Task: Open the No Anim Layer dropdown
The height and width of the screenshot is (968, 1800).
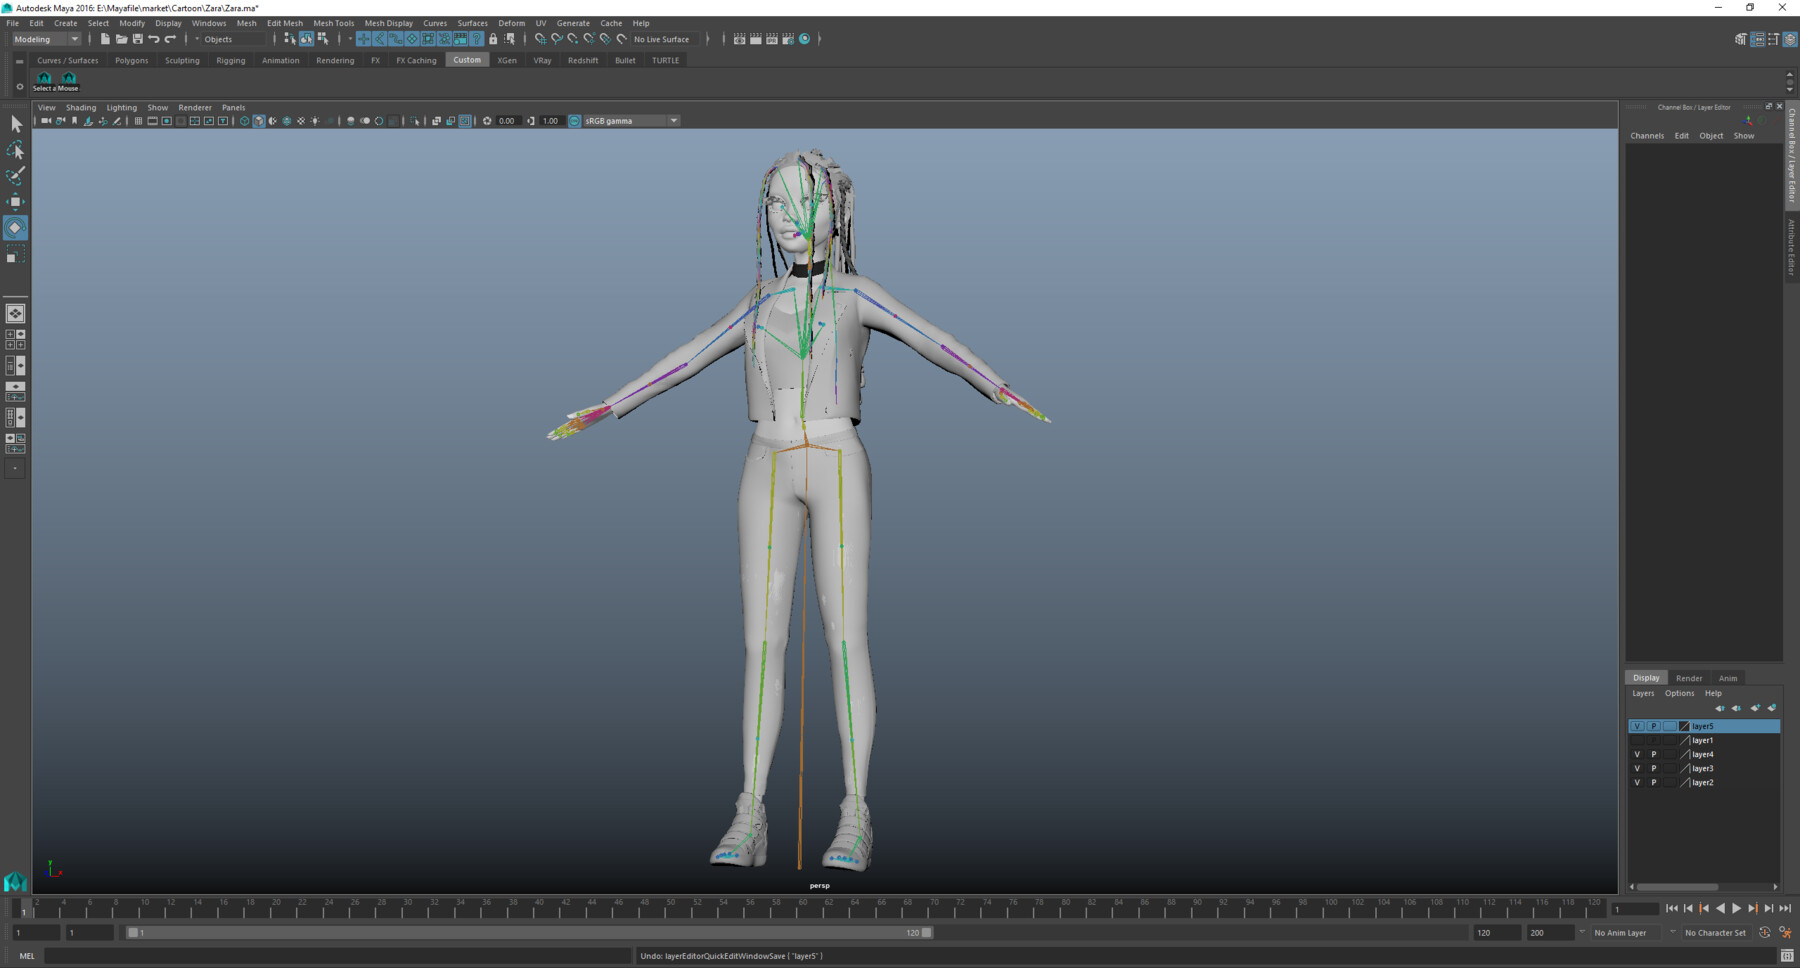Action: 1627,933
